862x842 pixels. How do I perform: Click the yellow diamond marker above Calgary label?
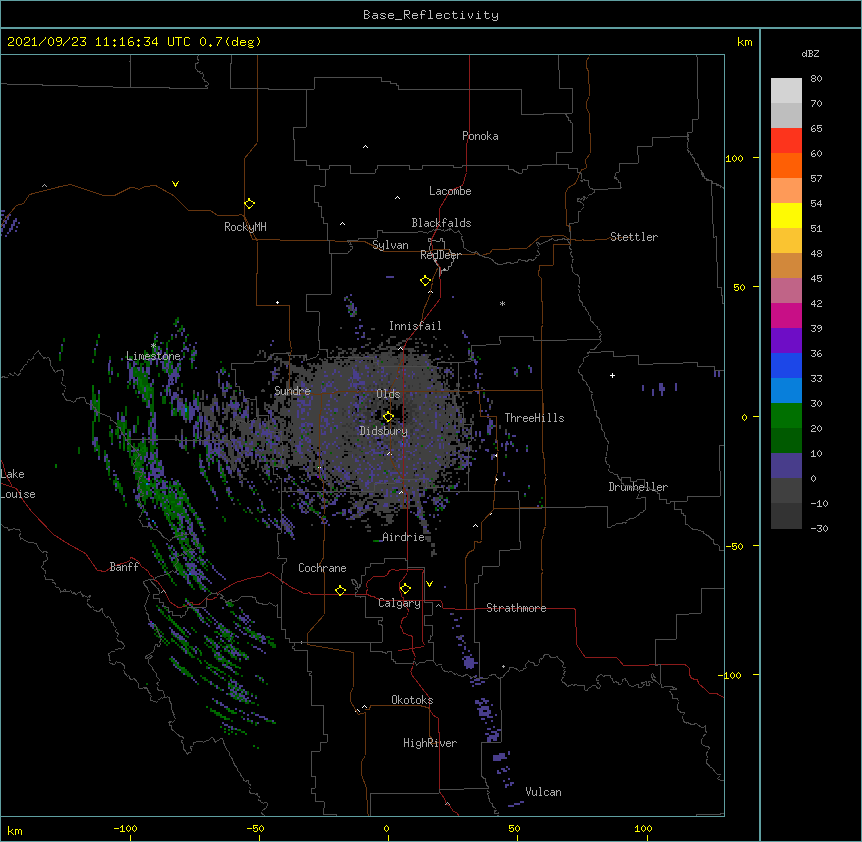tap(405, 589)
